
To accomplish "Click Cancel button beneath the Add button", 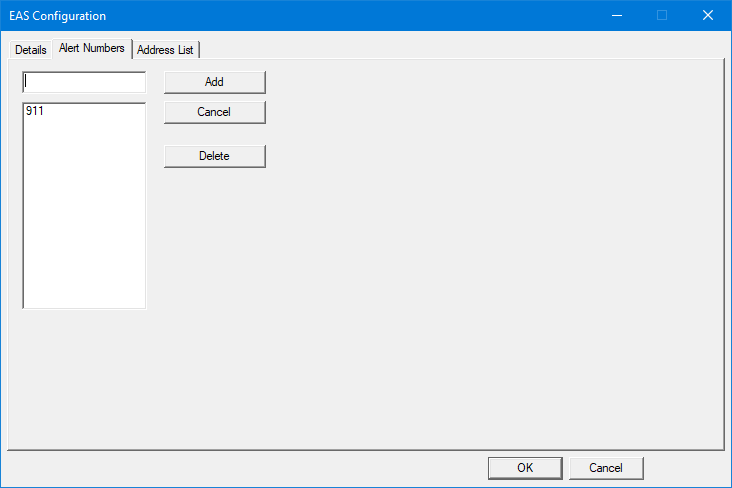I will click(x=214, y=112).
